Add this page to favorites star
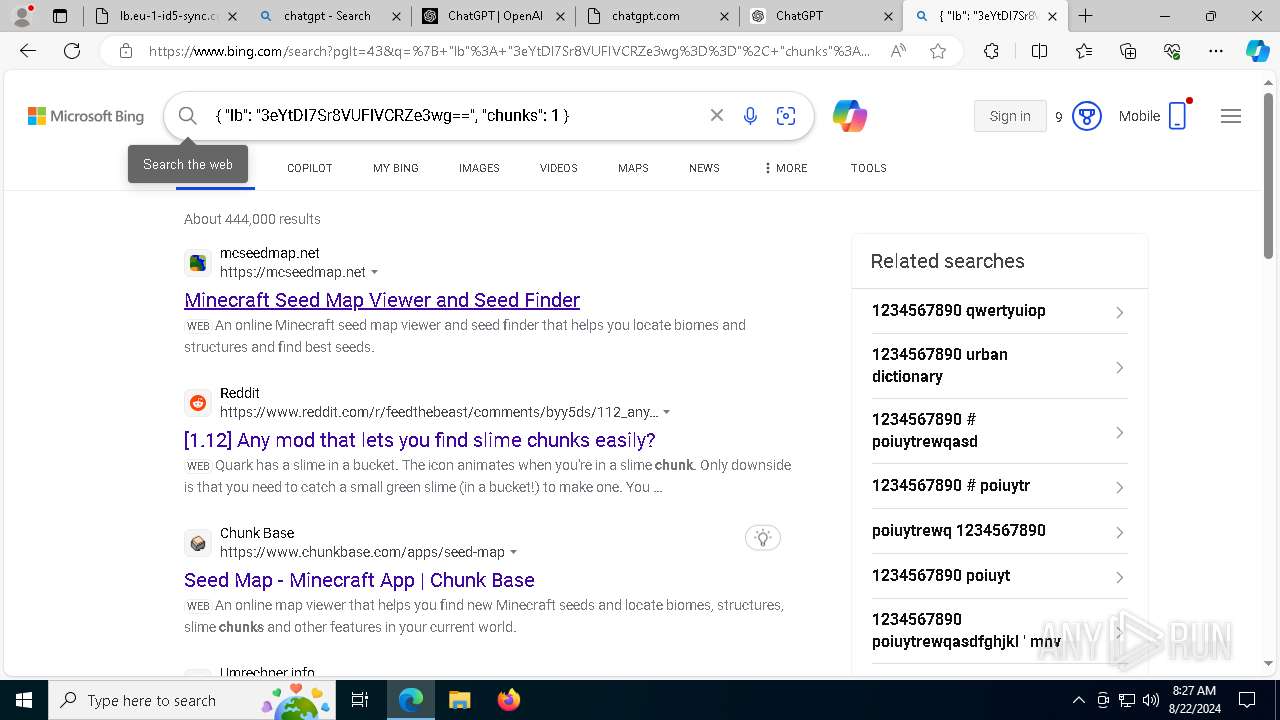1280x720 pixels. point(938,51)
